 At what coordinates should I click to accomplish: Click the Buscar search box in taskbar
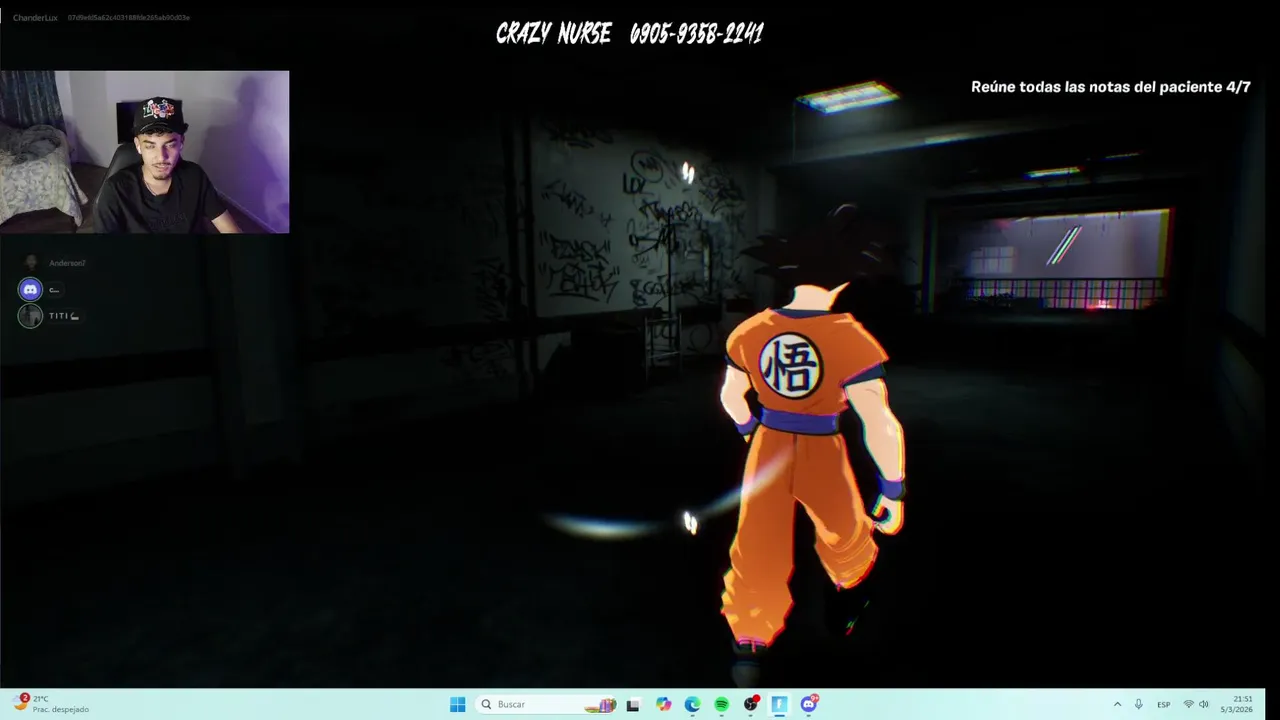tap(547, 704)
